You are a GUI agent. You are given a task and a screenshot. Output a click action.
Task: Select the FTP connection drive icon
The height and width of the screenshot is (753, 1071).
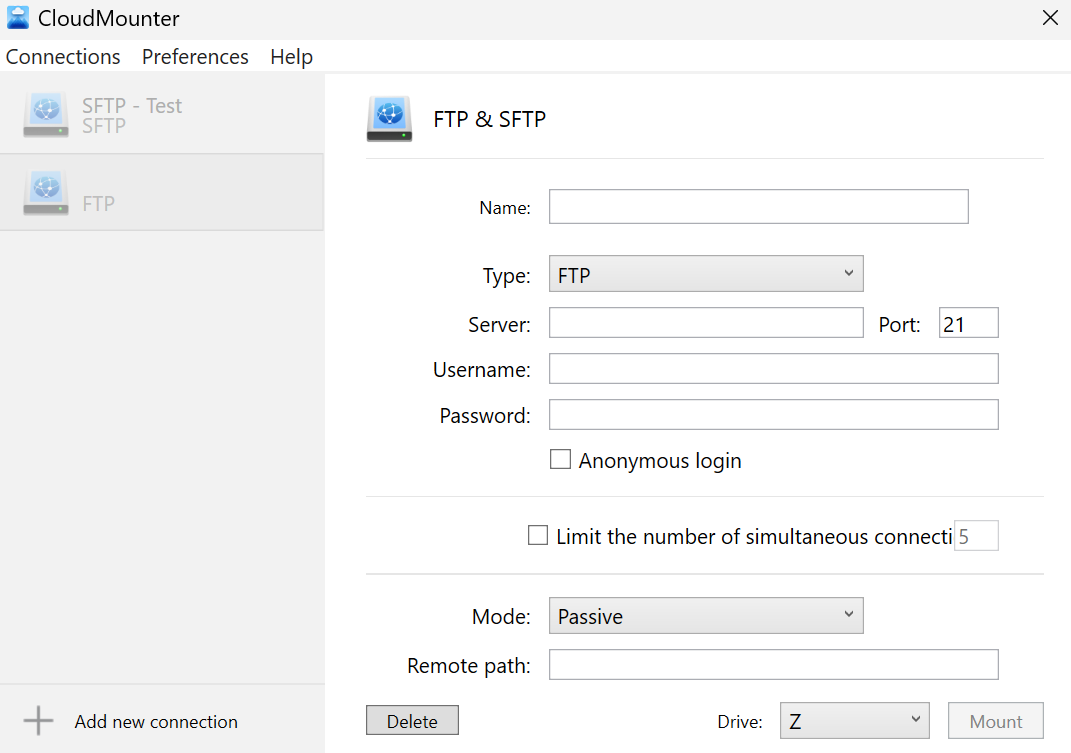pyautogui.click(x=46, y=193)
